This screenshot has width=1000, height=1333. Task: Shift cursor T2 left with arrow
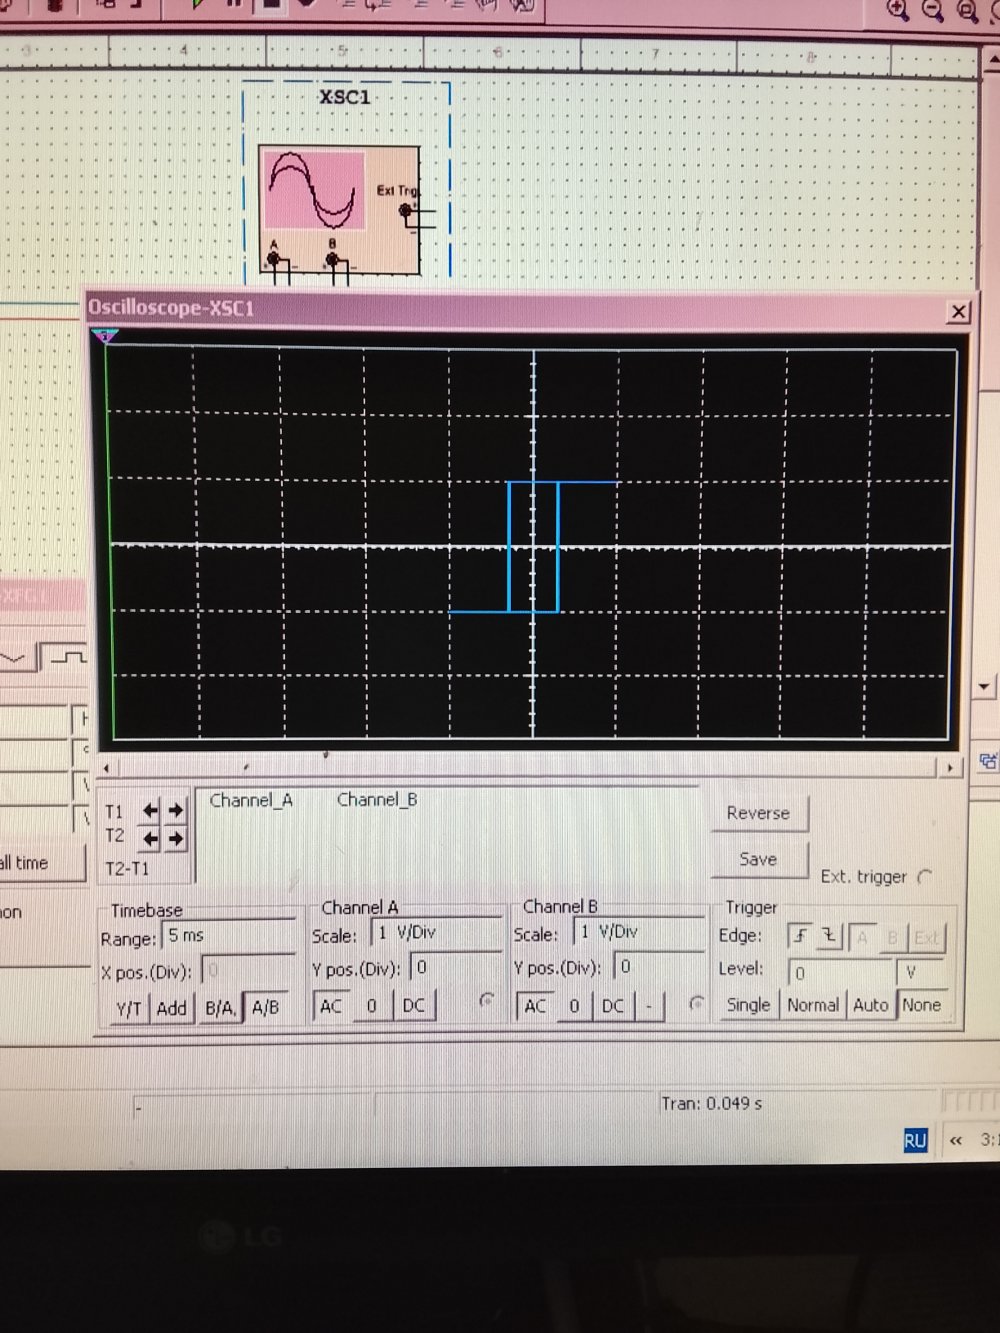tap(150, 838)
